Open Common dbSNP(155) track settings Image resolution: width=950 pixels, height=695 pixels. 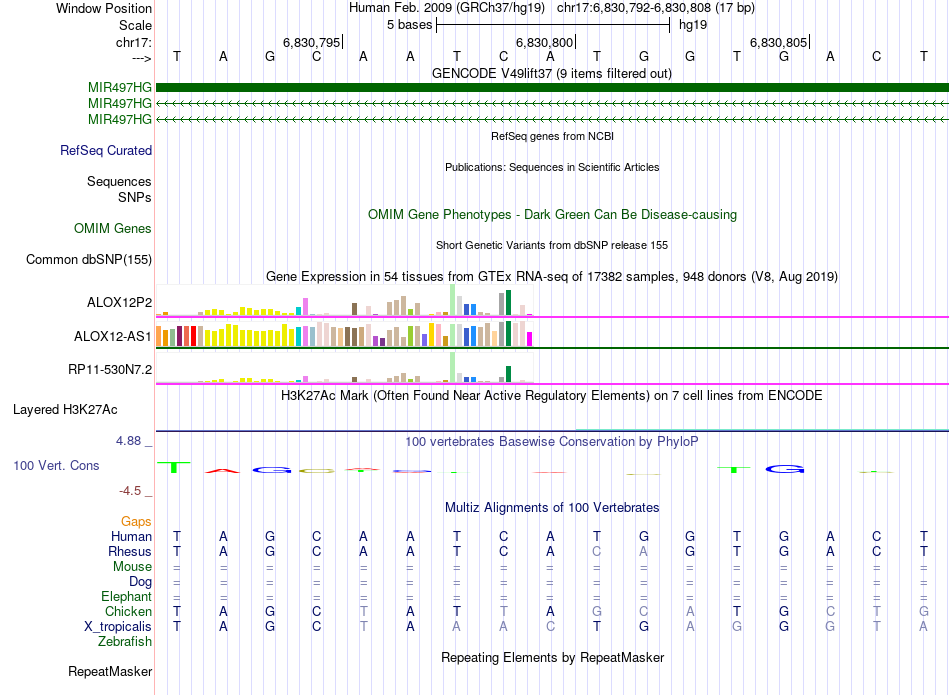[x=88, y=259]
